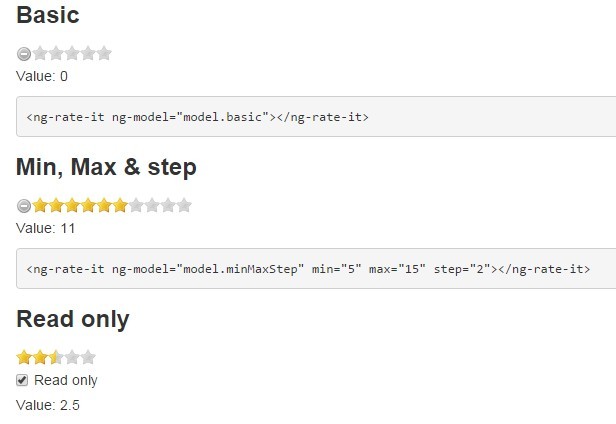Click the 'Basic' section heading
The width and height of the screenshot is (616, 424).
[x=48, y=16]
